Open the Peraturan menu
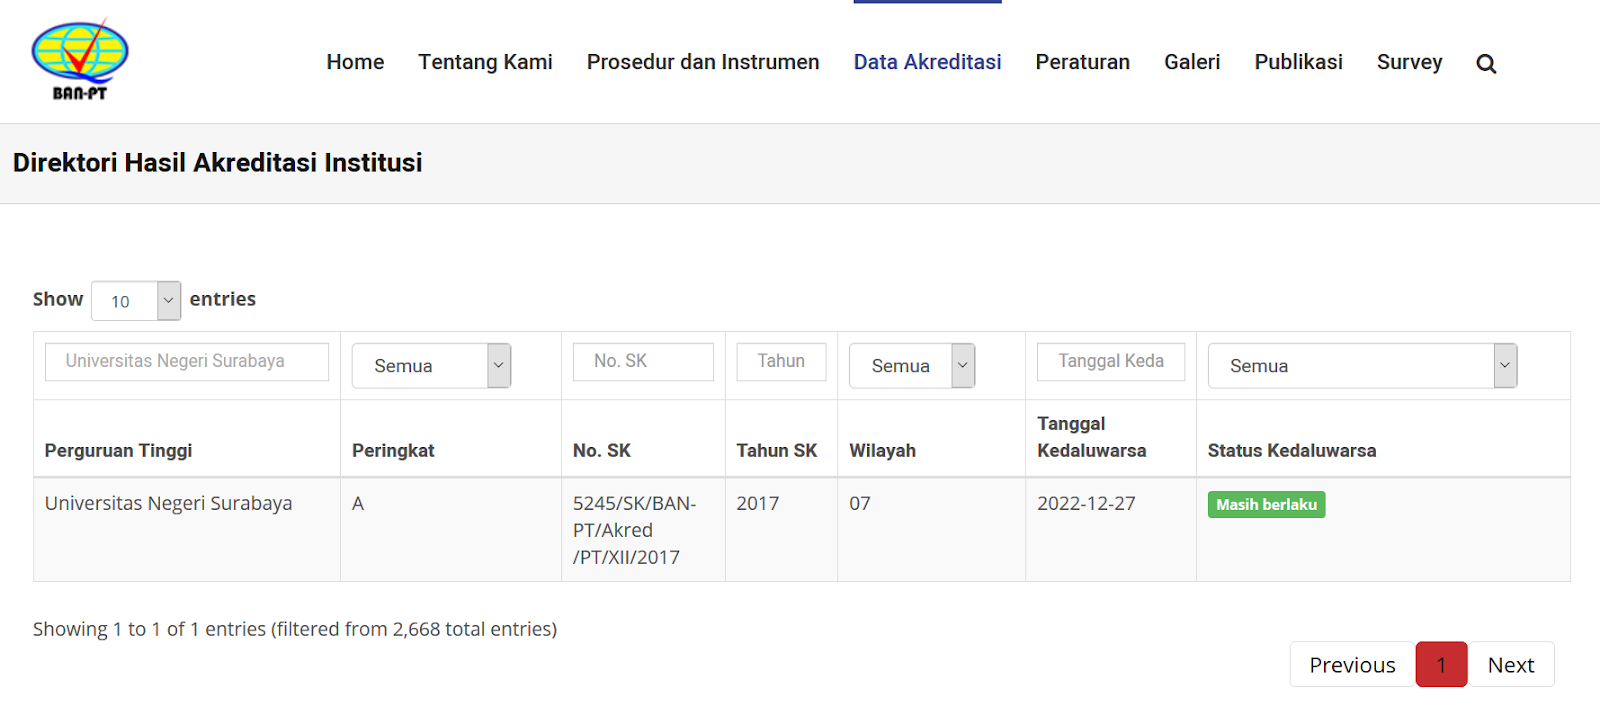The width and height of the screenshot is (1600, 715). (1082, 62)
